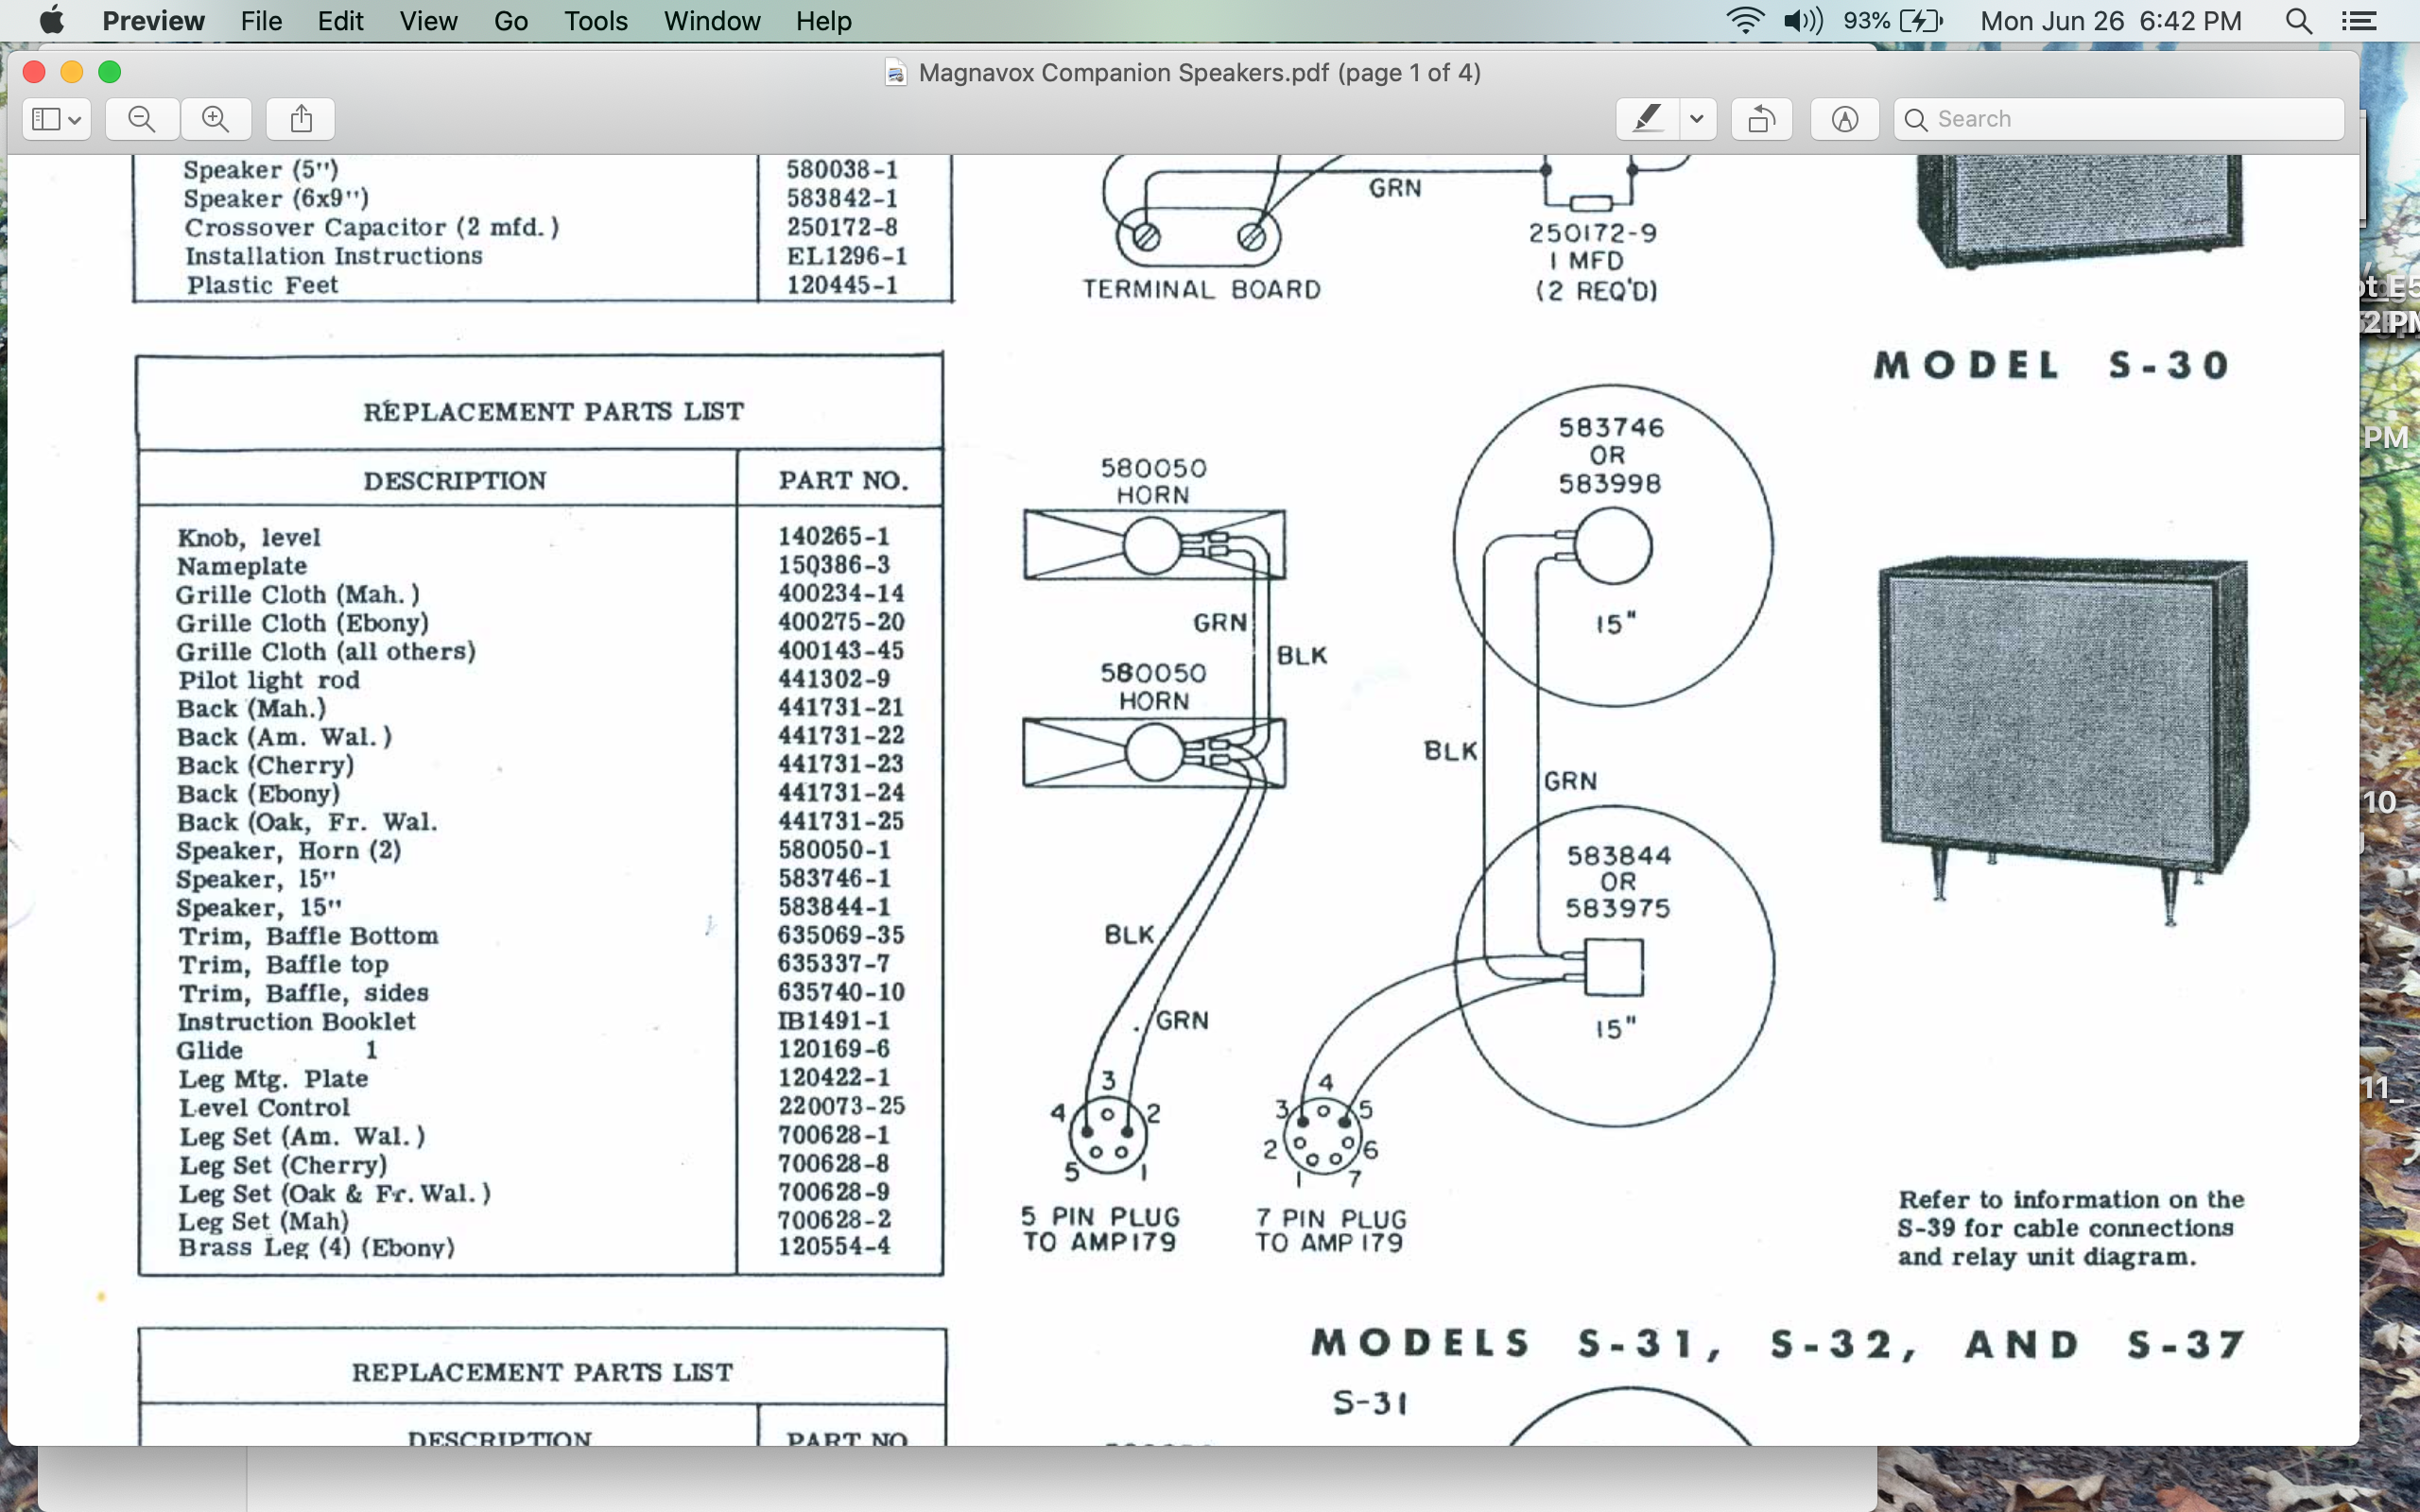Rotate the page with Rotate button
Screen dimensions: 2420x1512
pyautogui.click(x=1762, y=119)
